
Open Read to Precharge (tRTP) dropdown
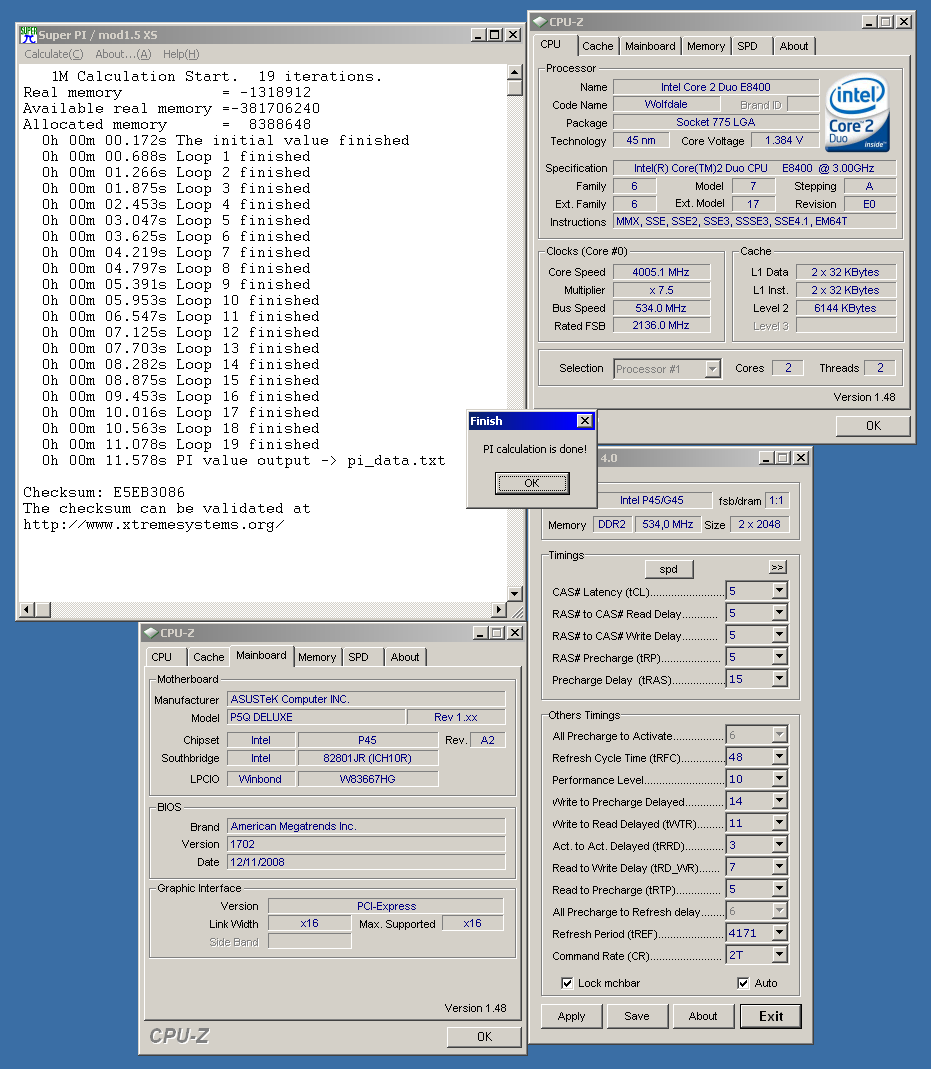pyautogui.click(x=780, y=889)
